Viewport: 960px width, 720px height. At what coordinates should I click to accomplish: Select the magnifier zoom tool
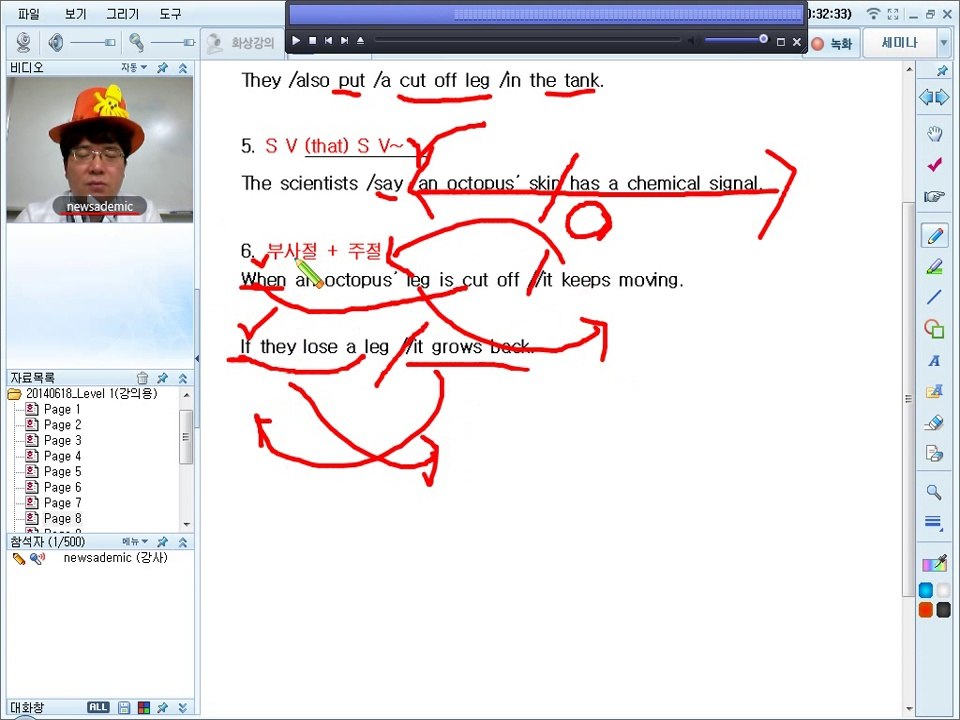tap(934, 492)
